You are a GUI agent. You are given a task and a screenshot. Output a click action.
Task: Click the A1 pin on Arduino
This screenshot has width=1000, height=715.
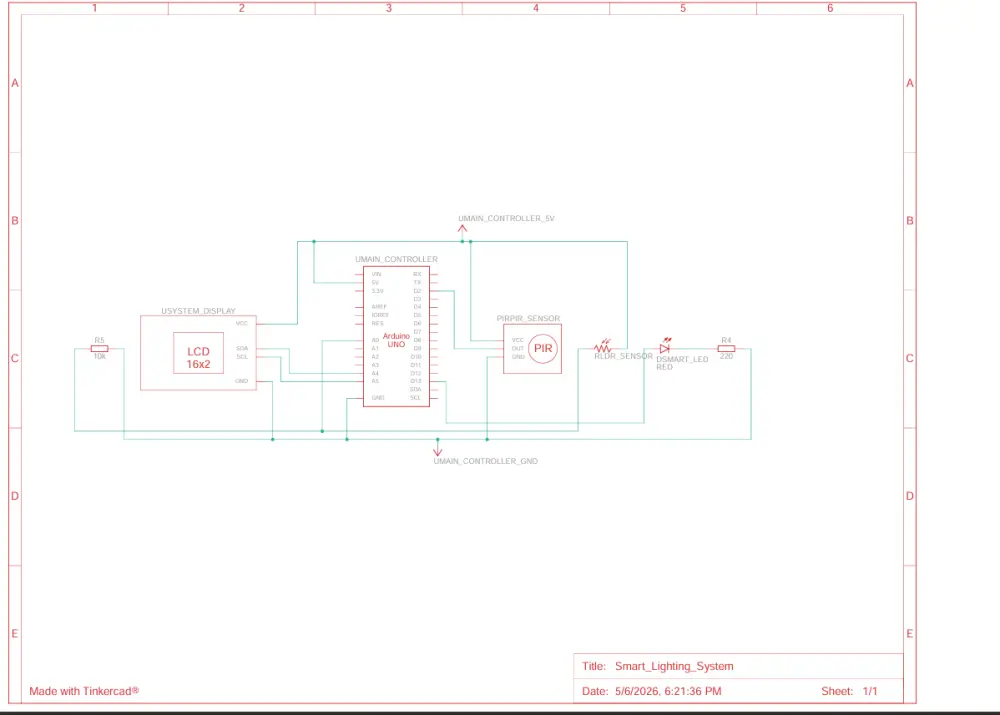pyautogui.click(x=375, y=348)
